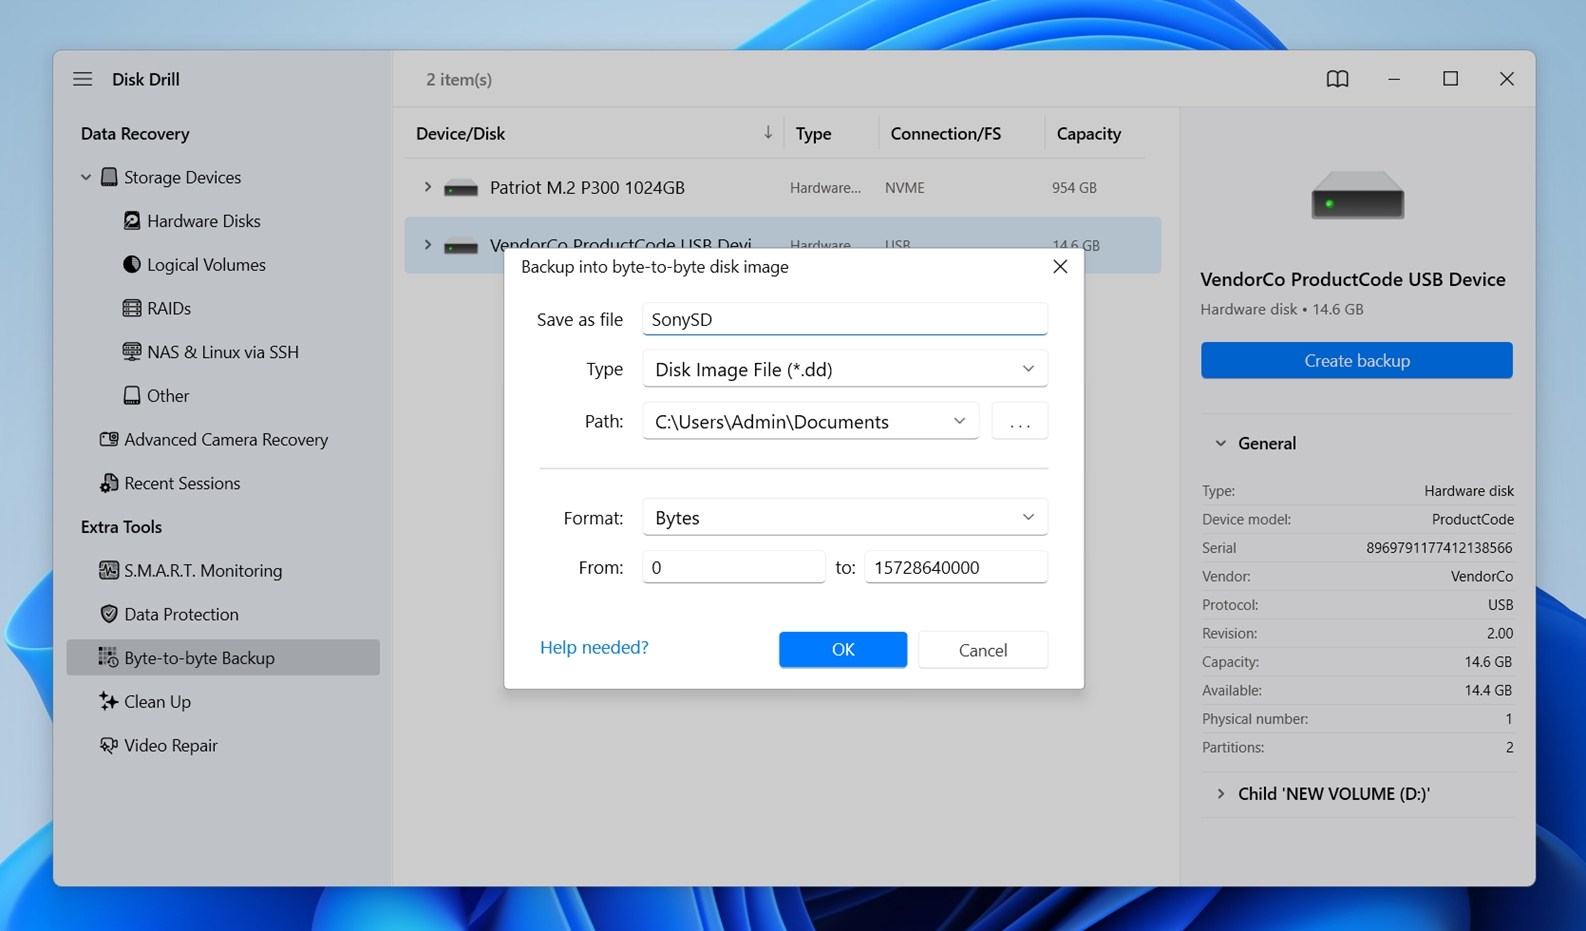The height and width of the screenshot is (931, 1586).
Task: Click the browse path ... button
Action: coord(1020,421)
